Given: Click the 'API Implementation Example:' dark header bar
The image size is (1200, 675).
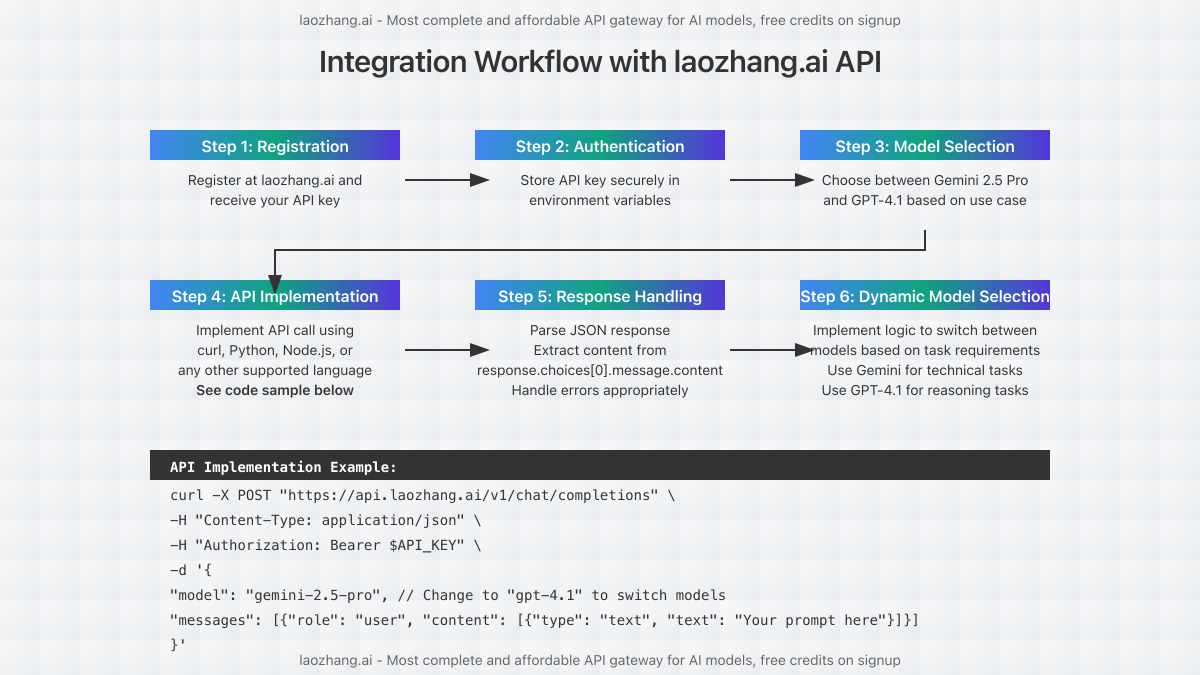Looking at the screenshot, I should [600, 465].
